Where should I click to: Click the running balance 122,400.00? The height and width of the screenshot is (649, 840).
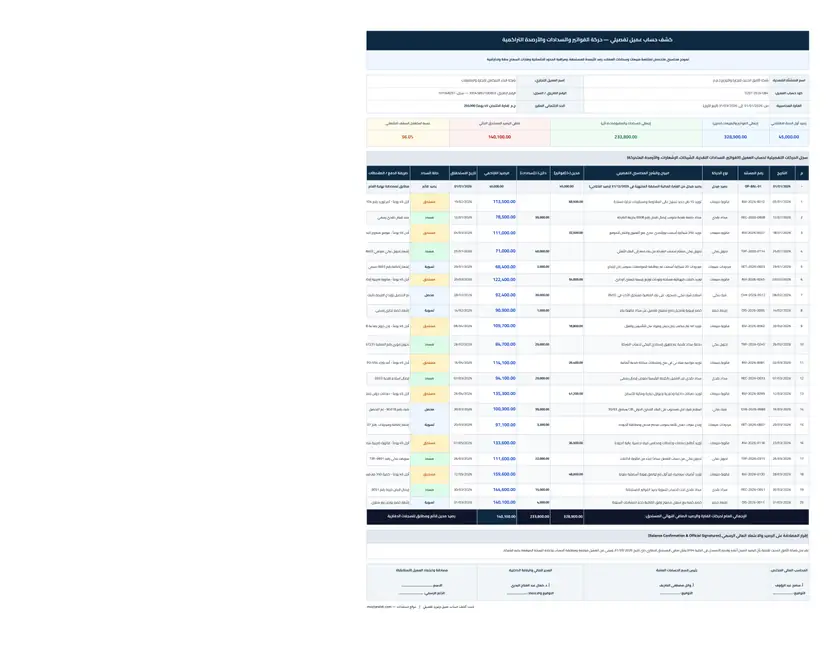click(504, 280)
